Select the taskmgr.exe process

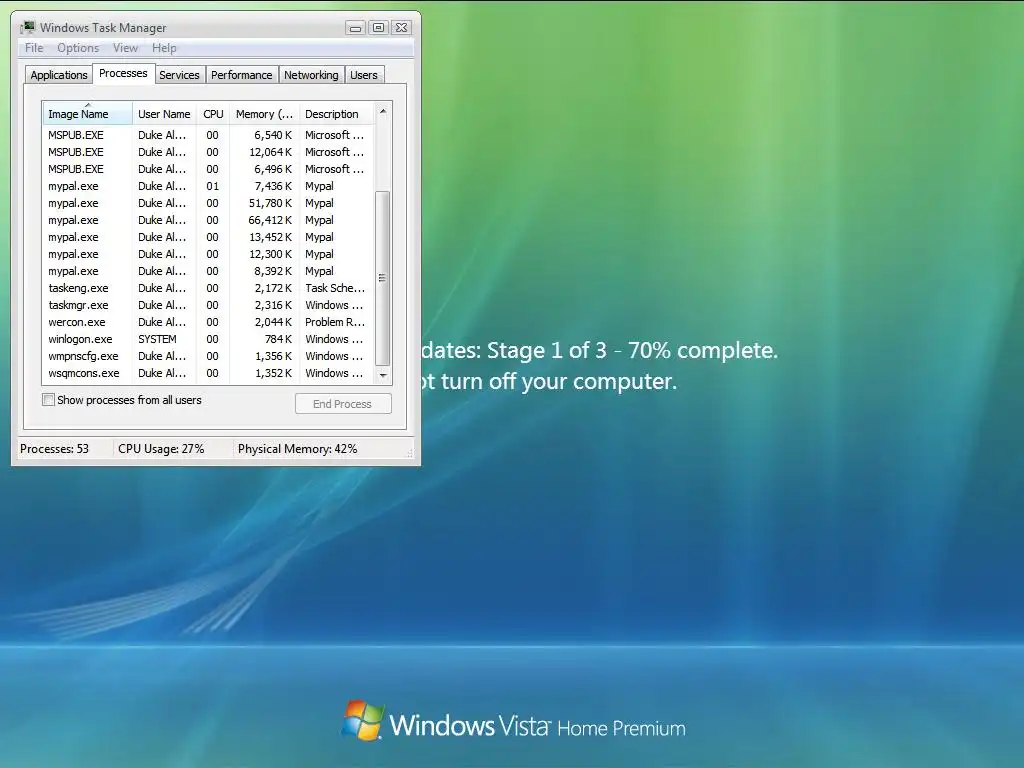click(208, 304)
